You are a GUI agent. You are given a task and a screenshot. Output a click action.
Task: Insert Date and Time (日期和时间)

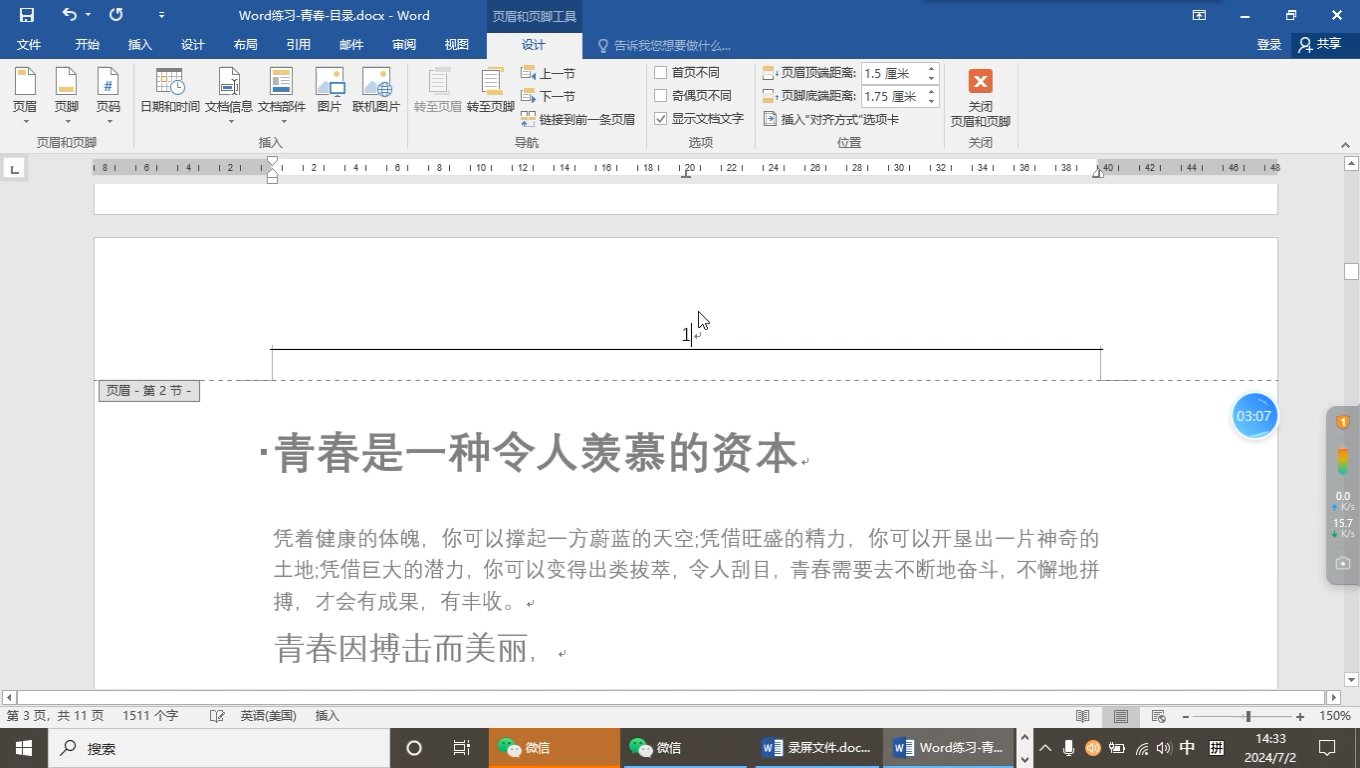click(x=170, y=91)
